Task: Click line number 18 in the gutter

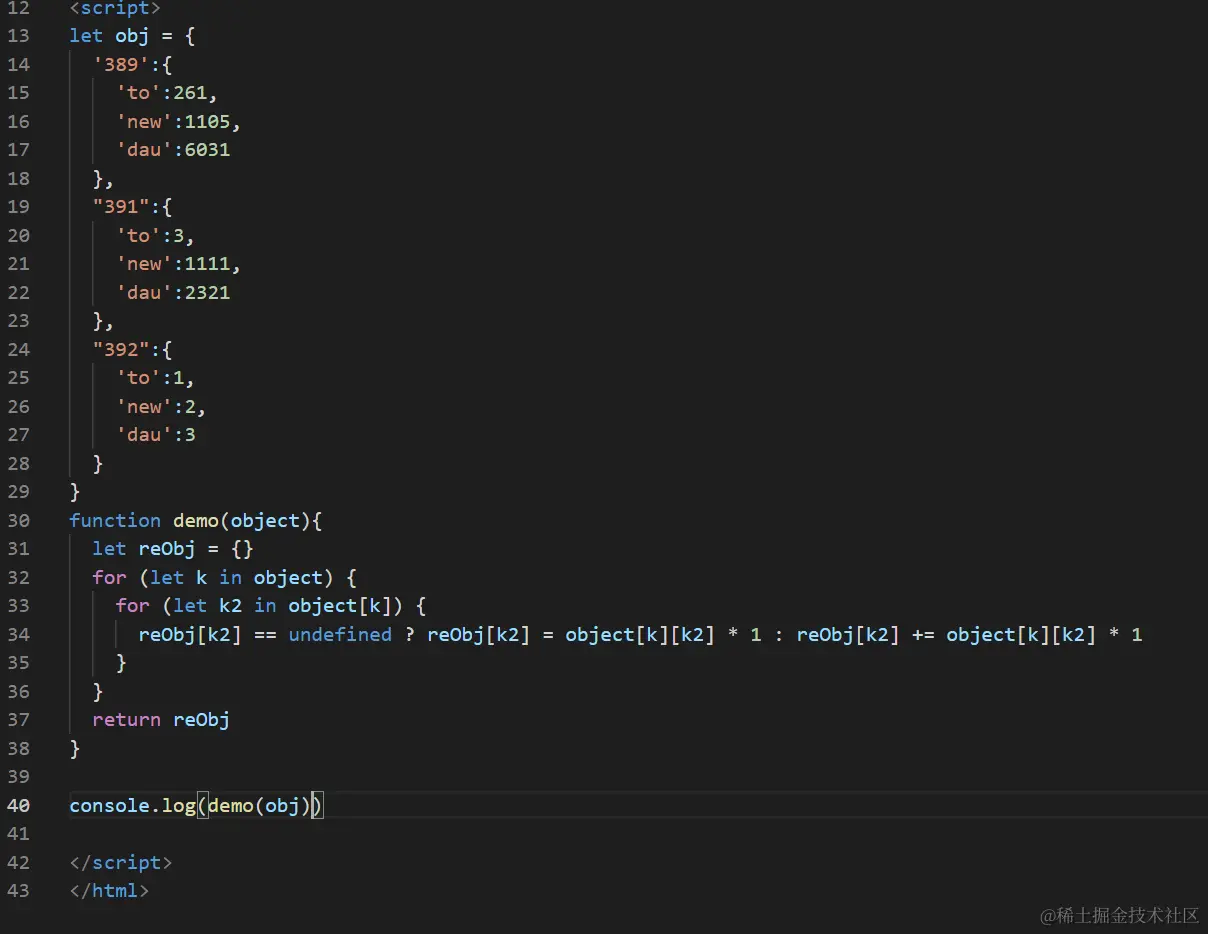Action: coord(18,178)
